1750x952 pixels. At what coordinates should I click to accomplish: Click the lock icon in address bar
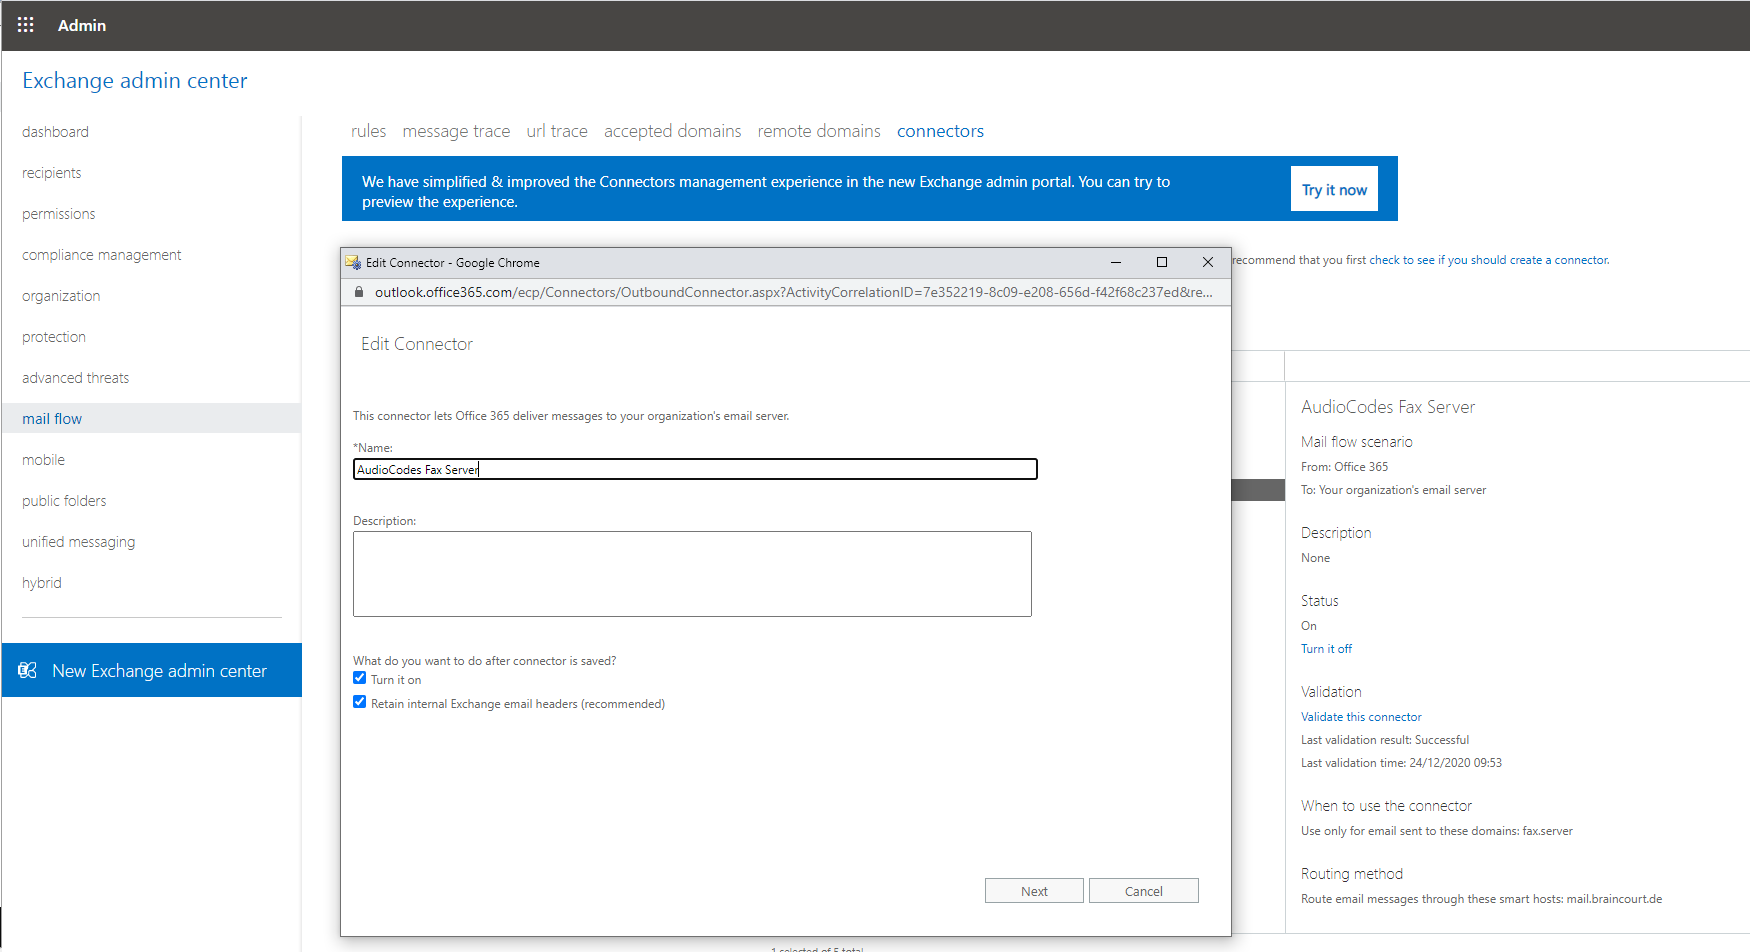[x=359, y=292]
